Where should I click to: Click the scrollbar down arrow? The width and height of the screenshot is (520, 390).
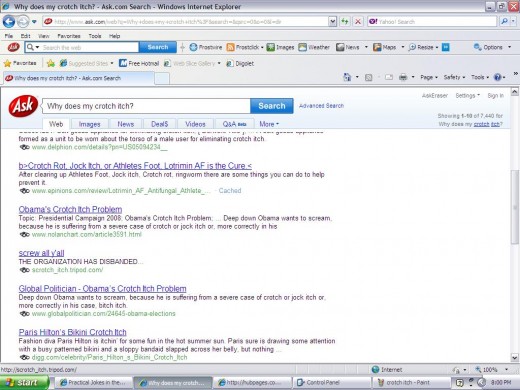pyautogui.click(x=515, y=358)
